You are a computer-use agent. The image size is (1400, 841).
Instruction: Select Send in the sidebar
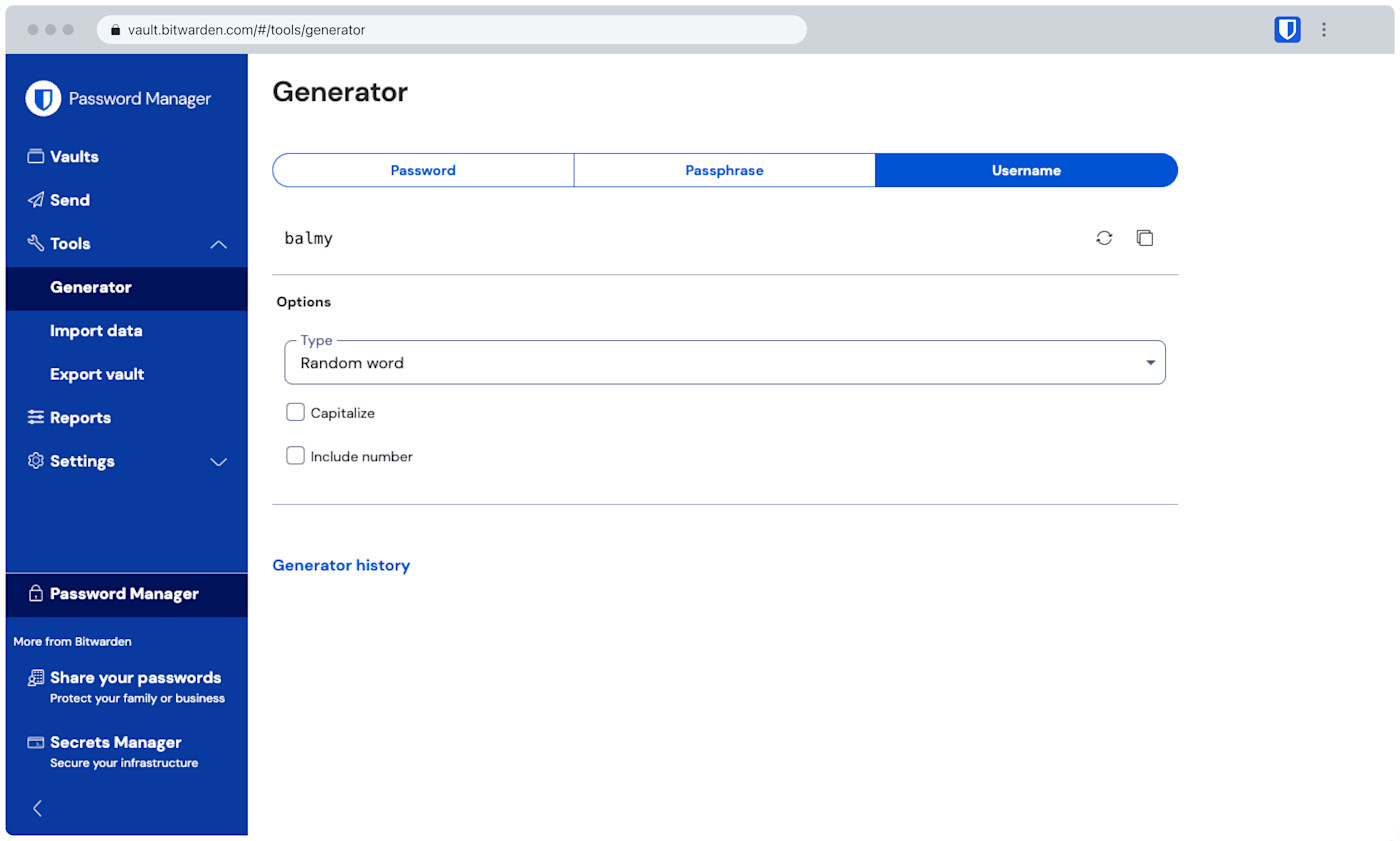(x=67, y=199)
